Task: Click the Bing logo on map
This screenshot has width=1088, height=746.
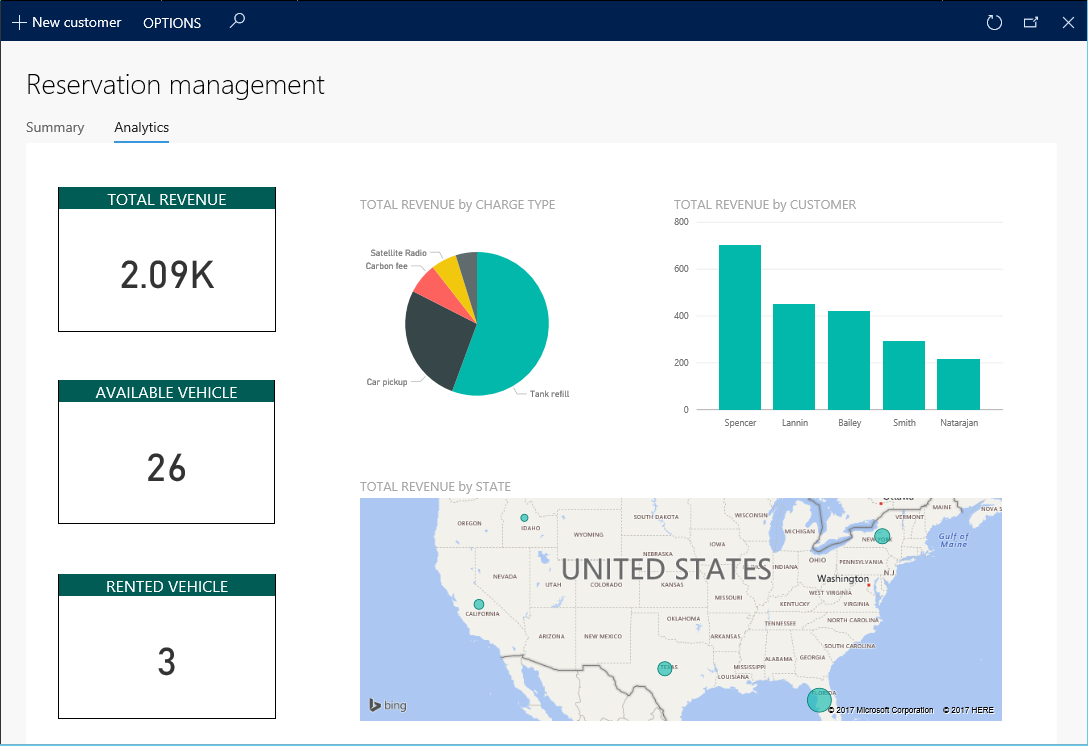Action: 388,705
